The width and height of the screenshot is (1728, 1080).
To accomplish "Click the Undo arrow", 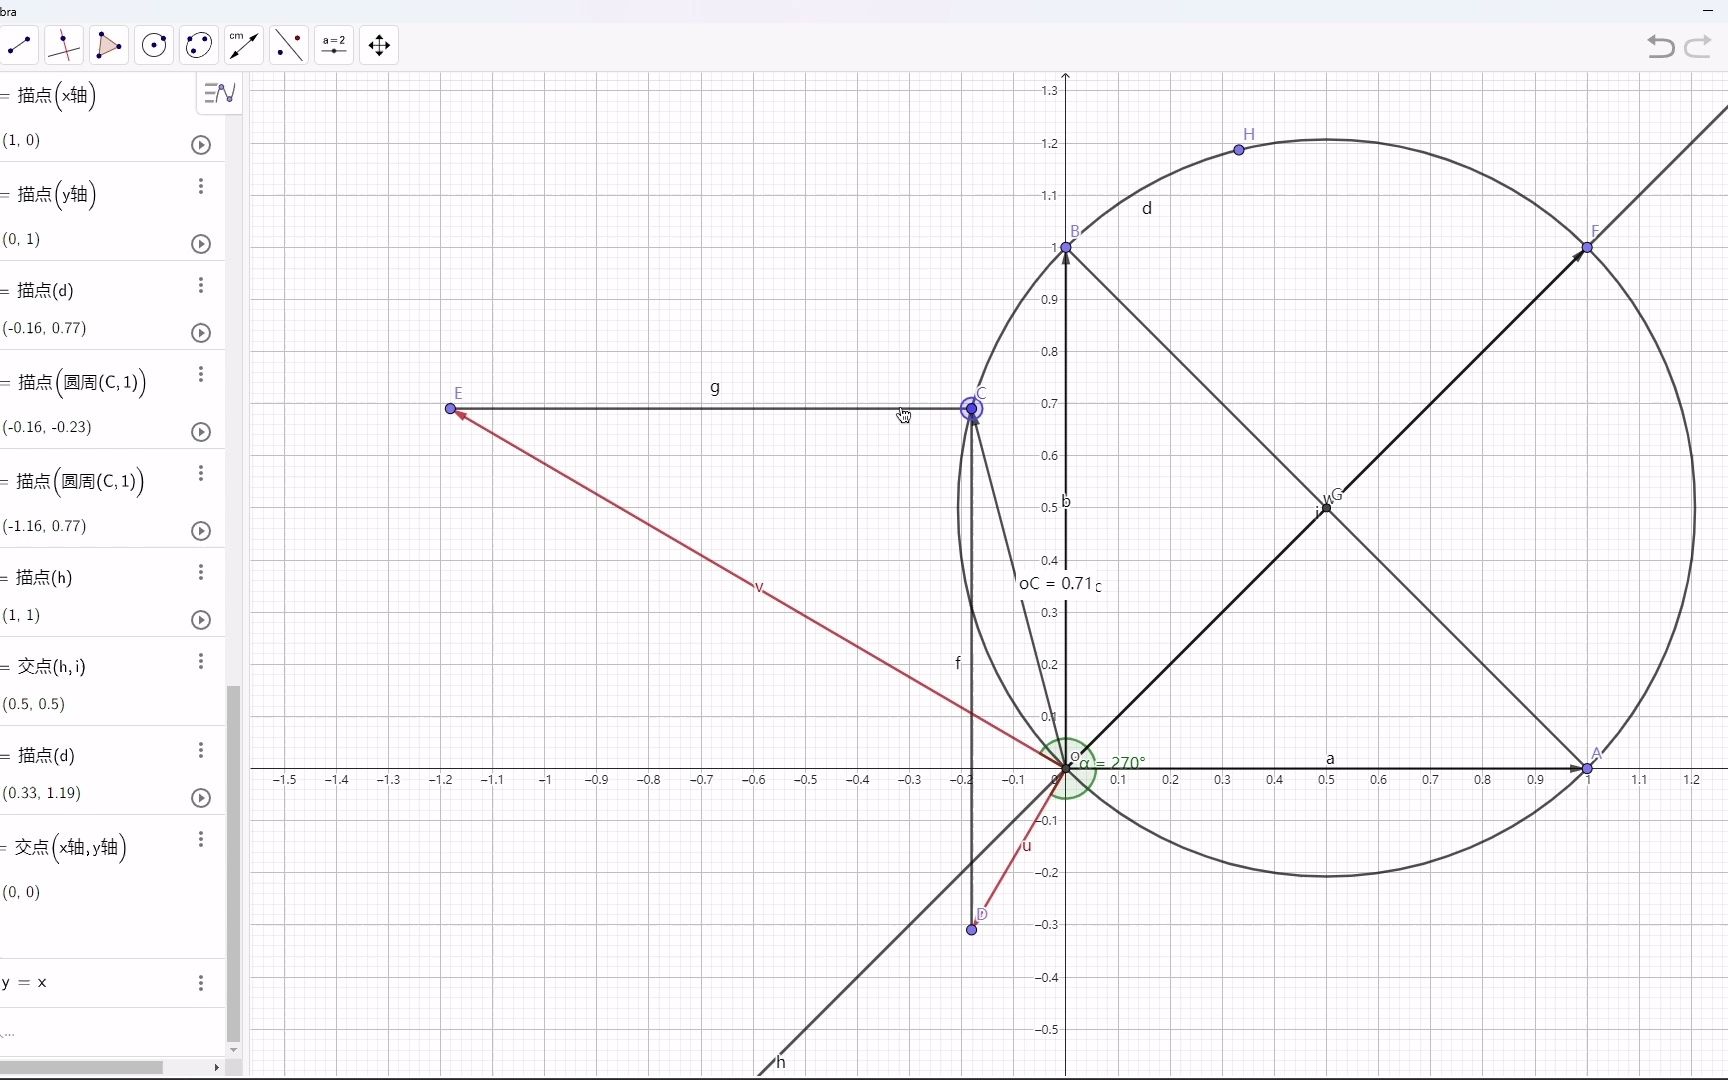I will [1661, 46].
